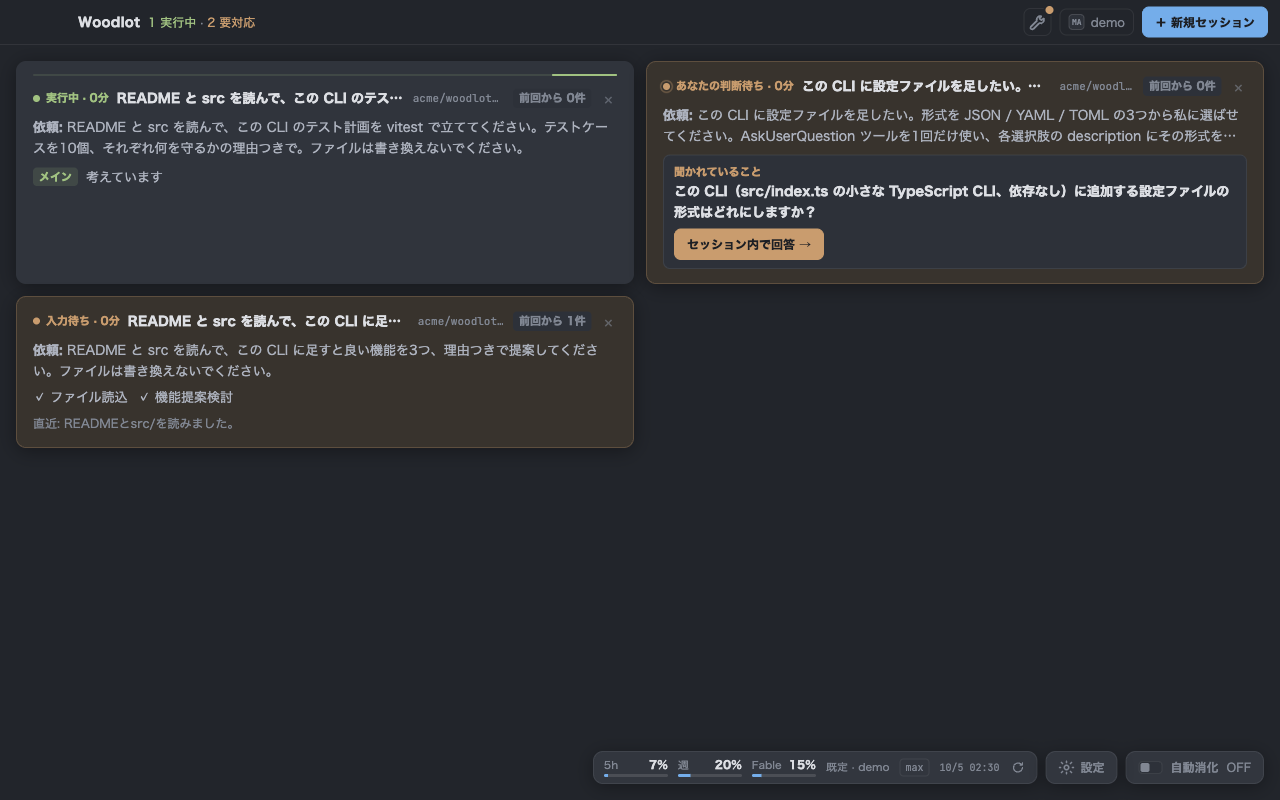Close the config file format session card

point(1238,87)
